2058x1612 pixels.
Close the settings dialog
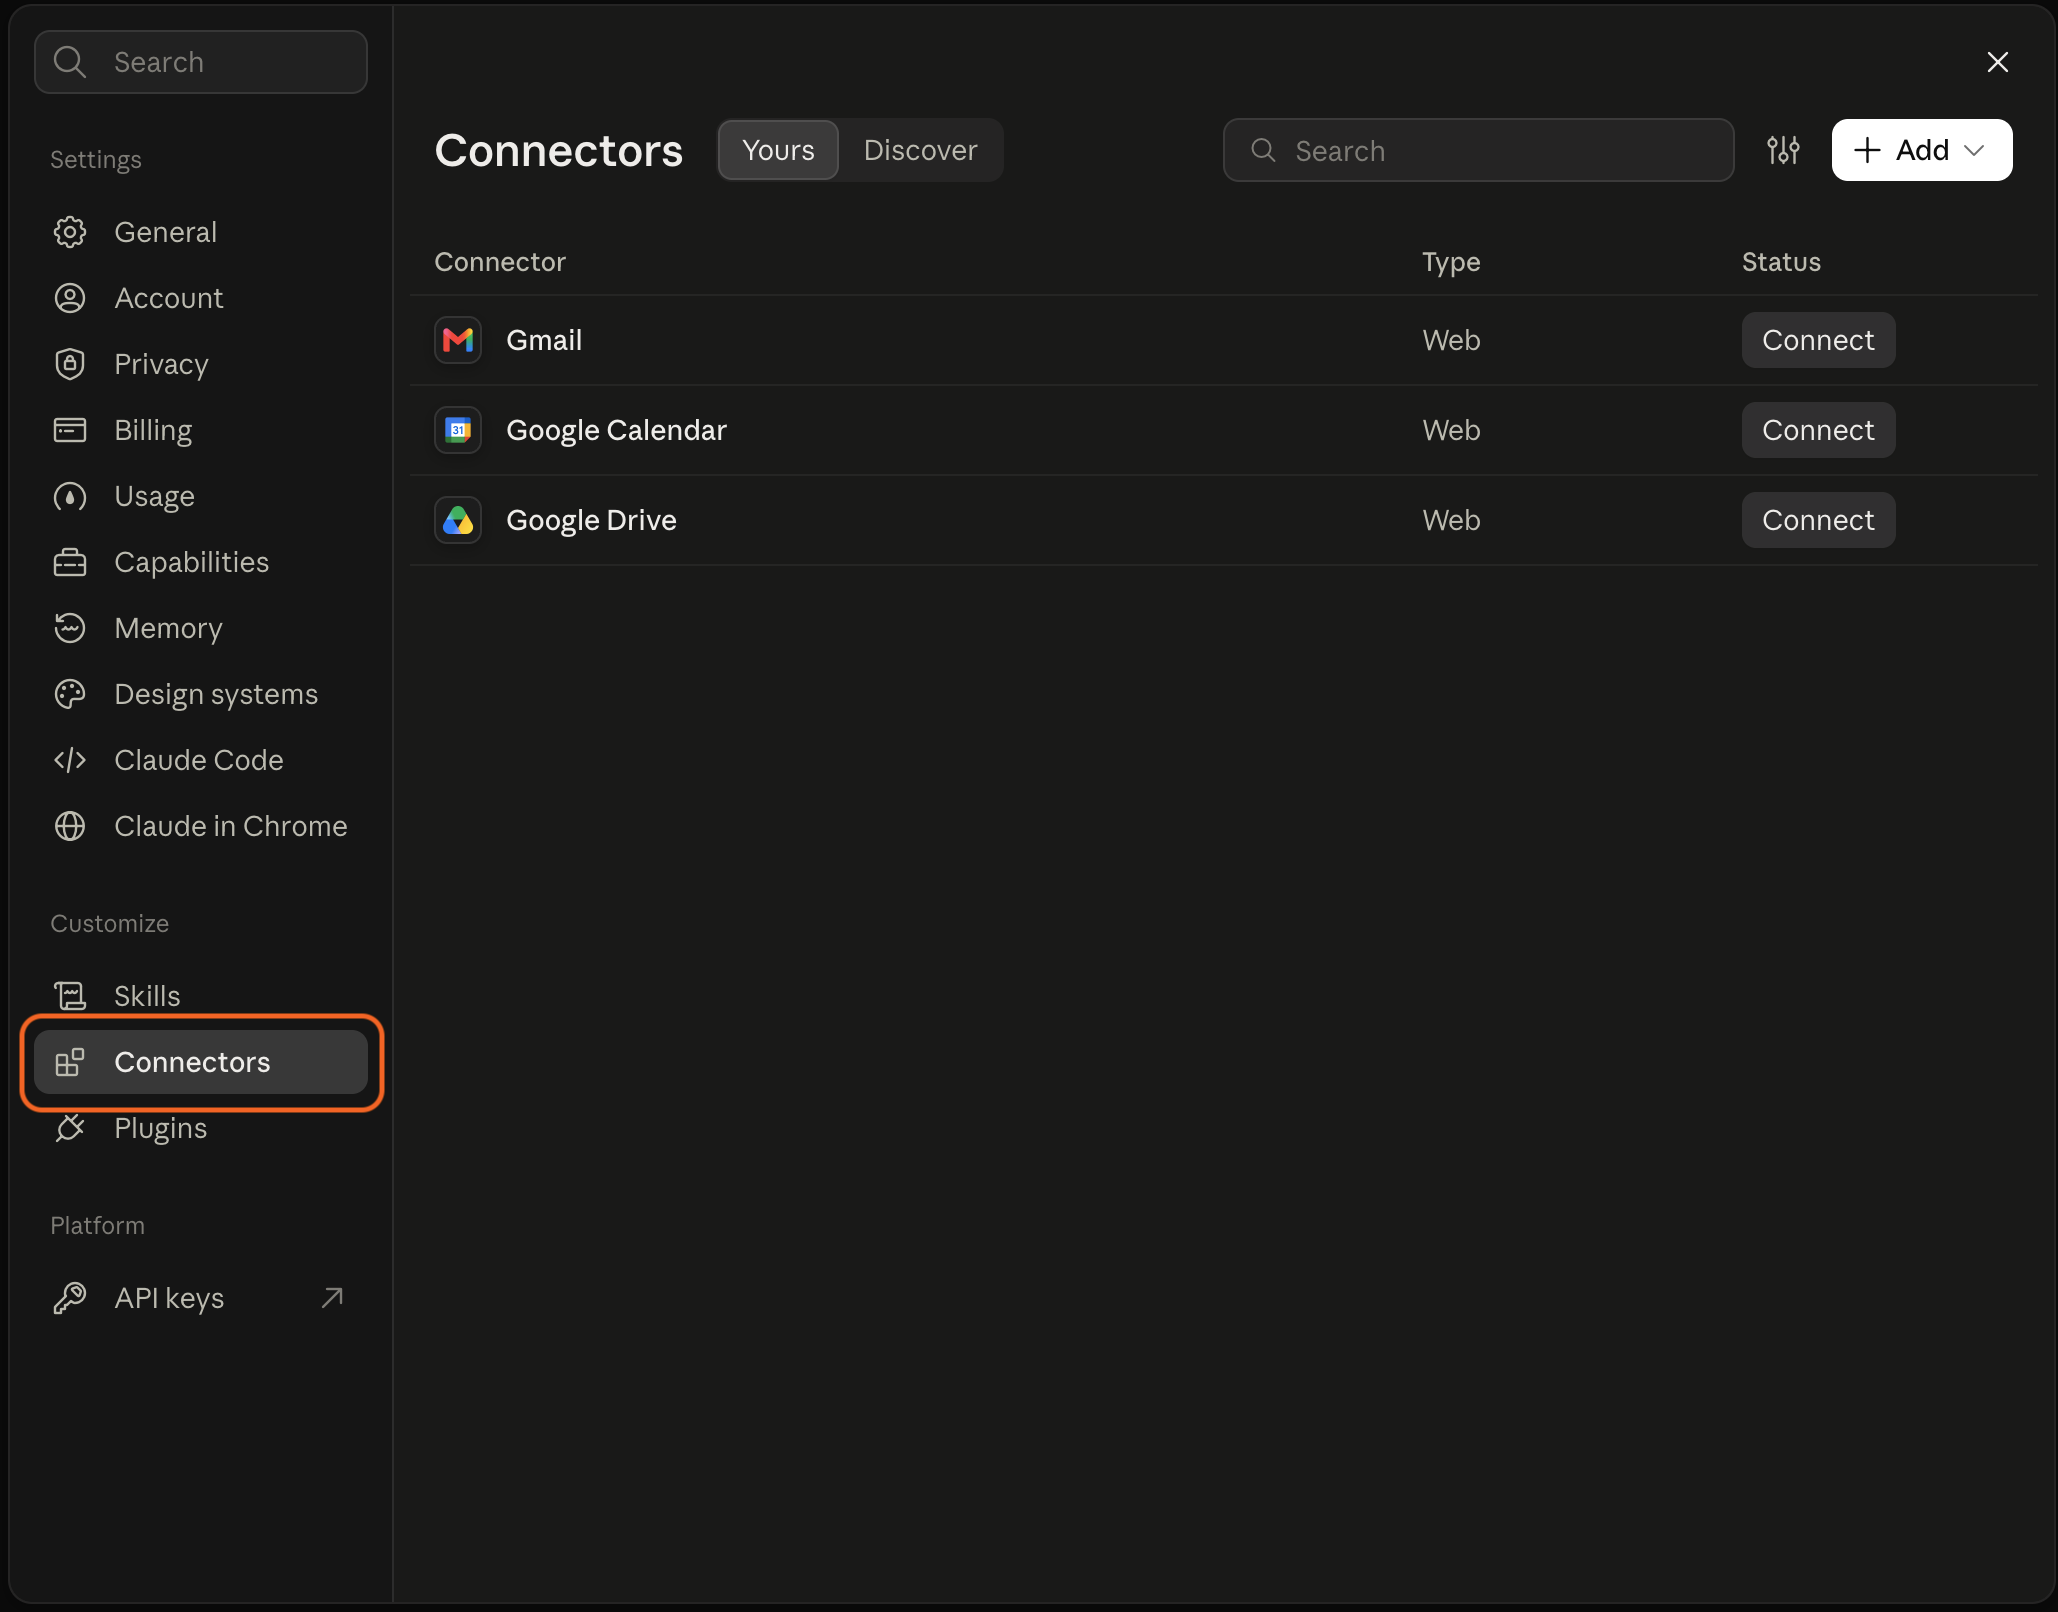pyautogui.click(x=1998, y=62)
